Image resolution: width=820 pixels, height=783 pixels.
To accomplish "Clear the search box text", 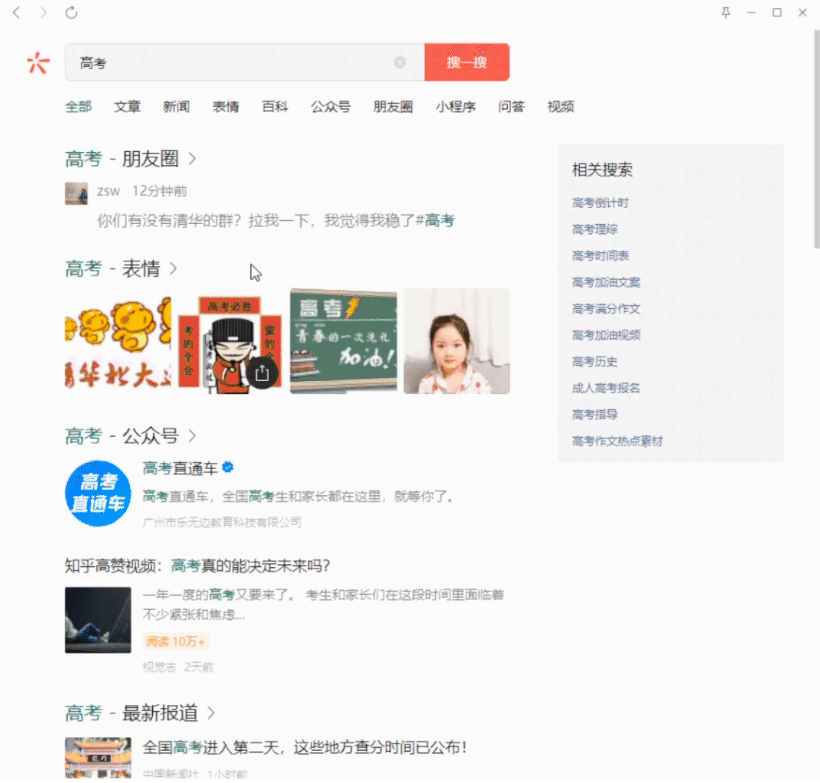I will click(x=400, y=62).
